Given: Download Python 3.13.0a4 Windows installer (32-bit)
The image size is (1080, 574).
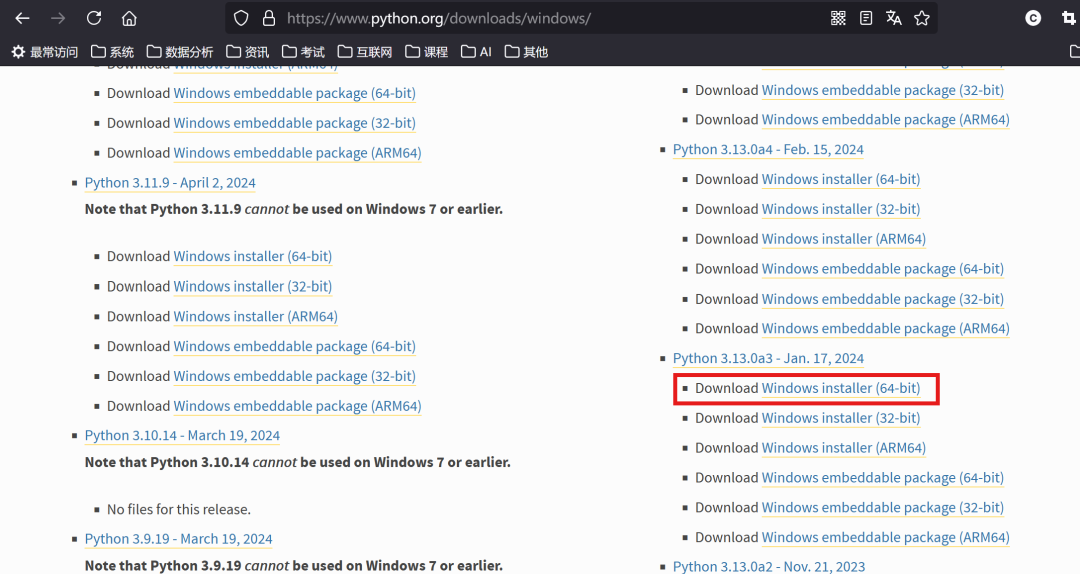Looking at the screenshot, I should 841,209.
